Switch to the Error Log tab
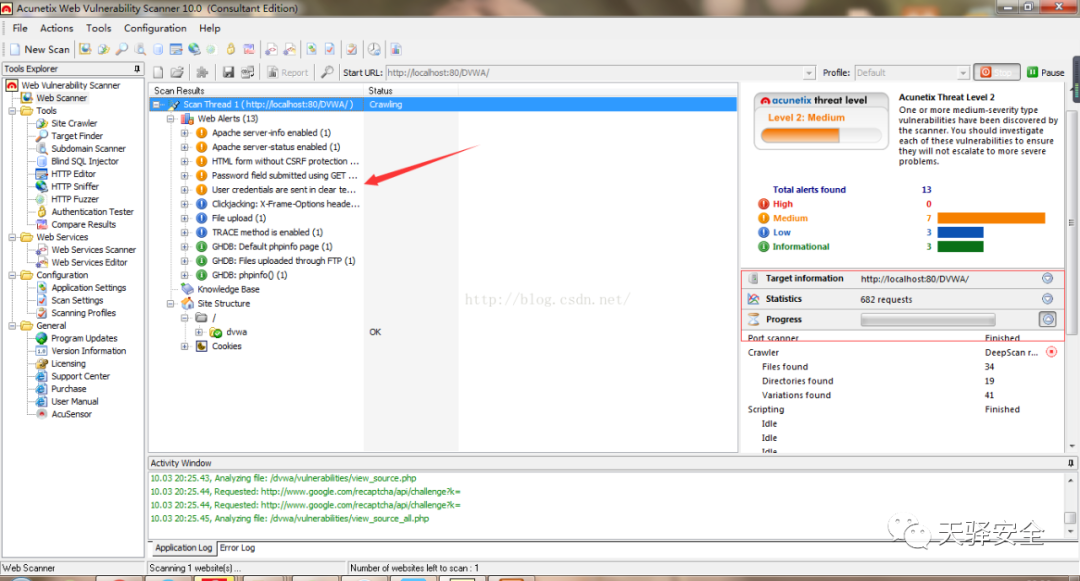The width and height of the screenshot is (1080, 581). click(x=238, y=548)
